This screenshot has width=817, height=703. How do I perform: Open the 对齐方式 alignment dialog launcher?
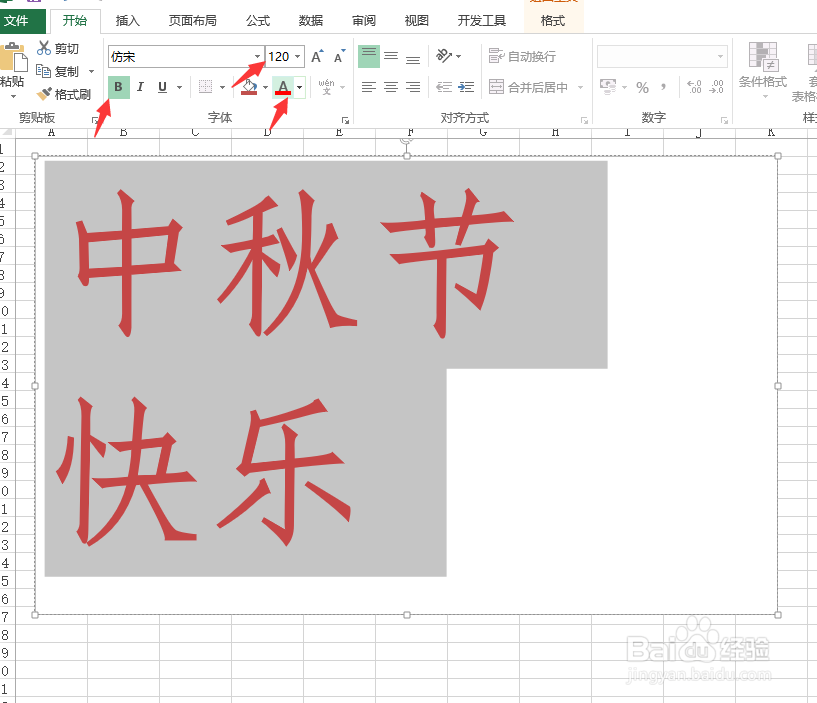pyautogui.click(x=584, y=120)
